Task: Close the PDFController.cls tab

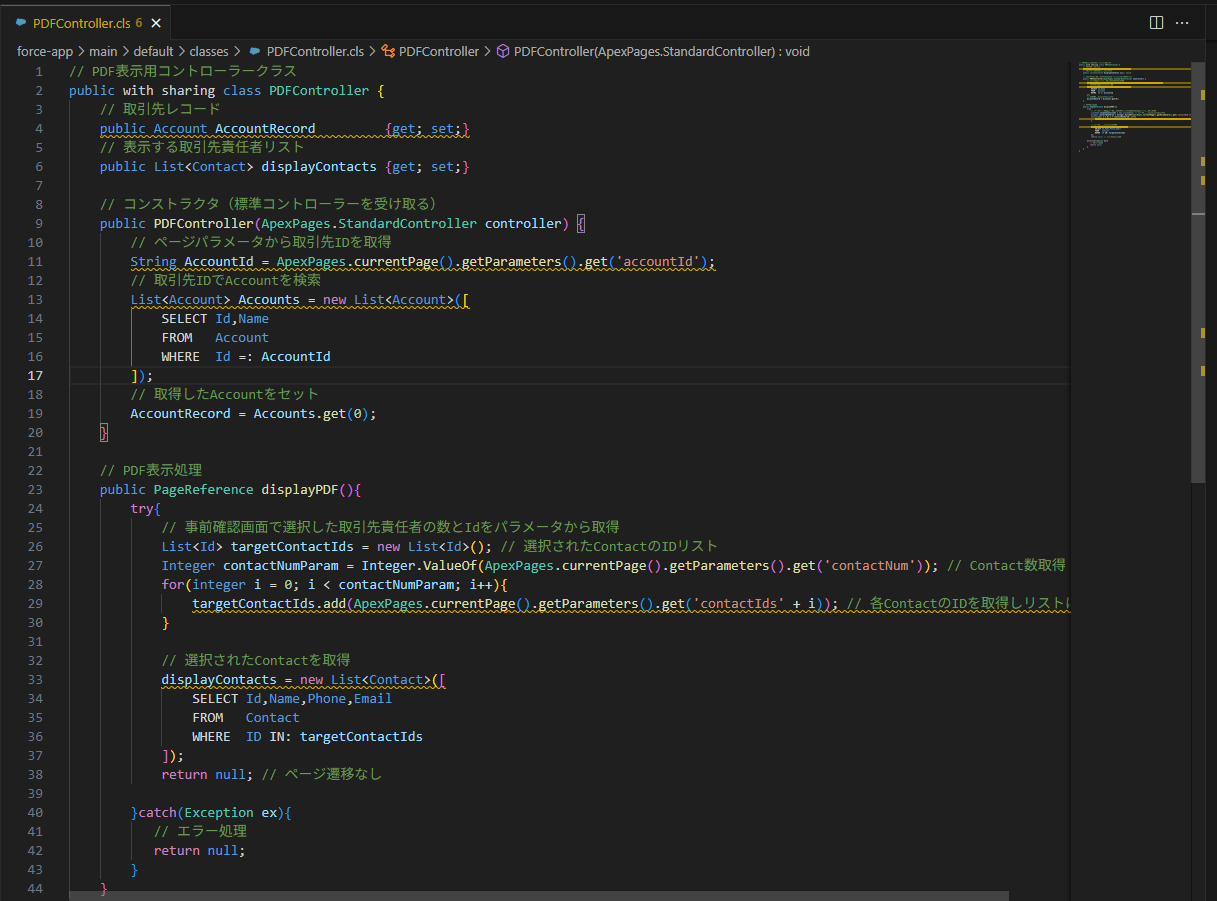Action: pos(158,22)
